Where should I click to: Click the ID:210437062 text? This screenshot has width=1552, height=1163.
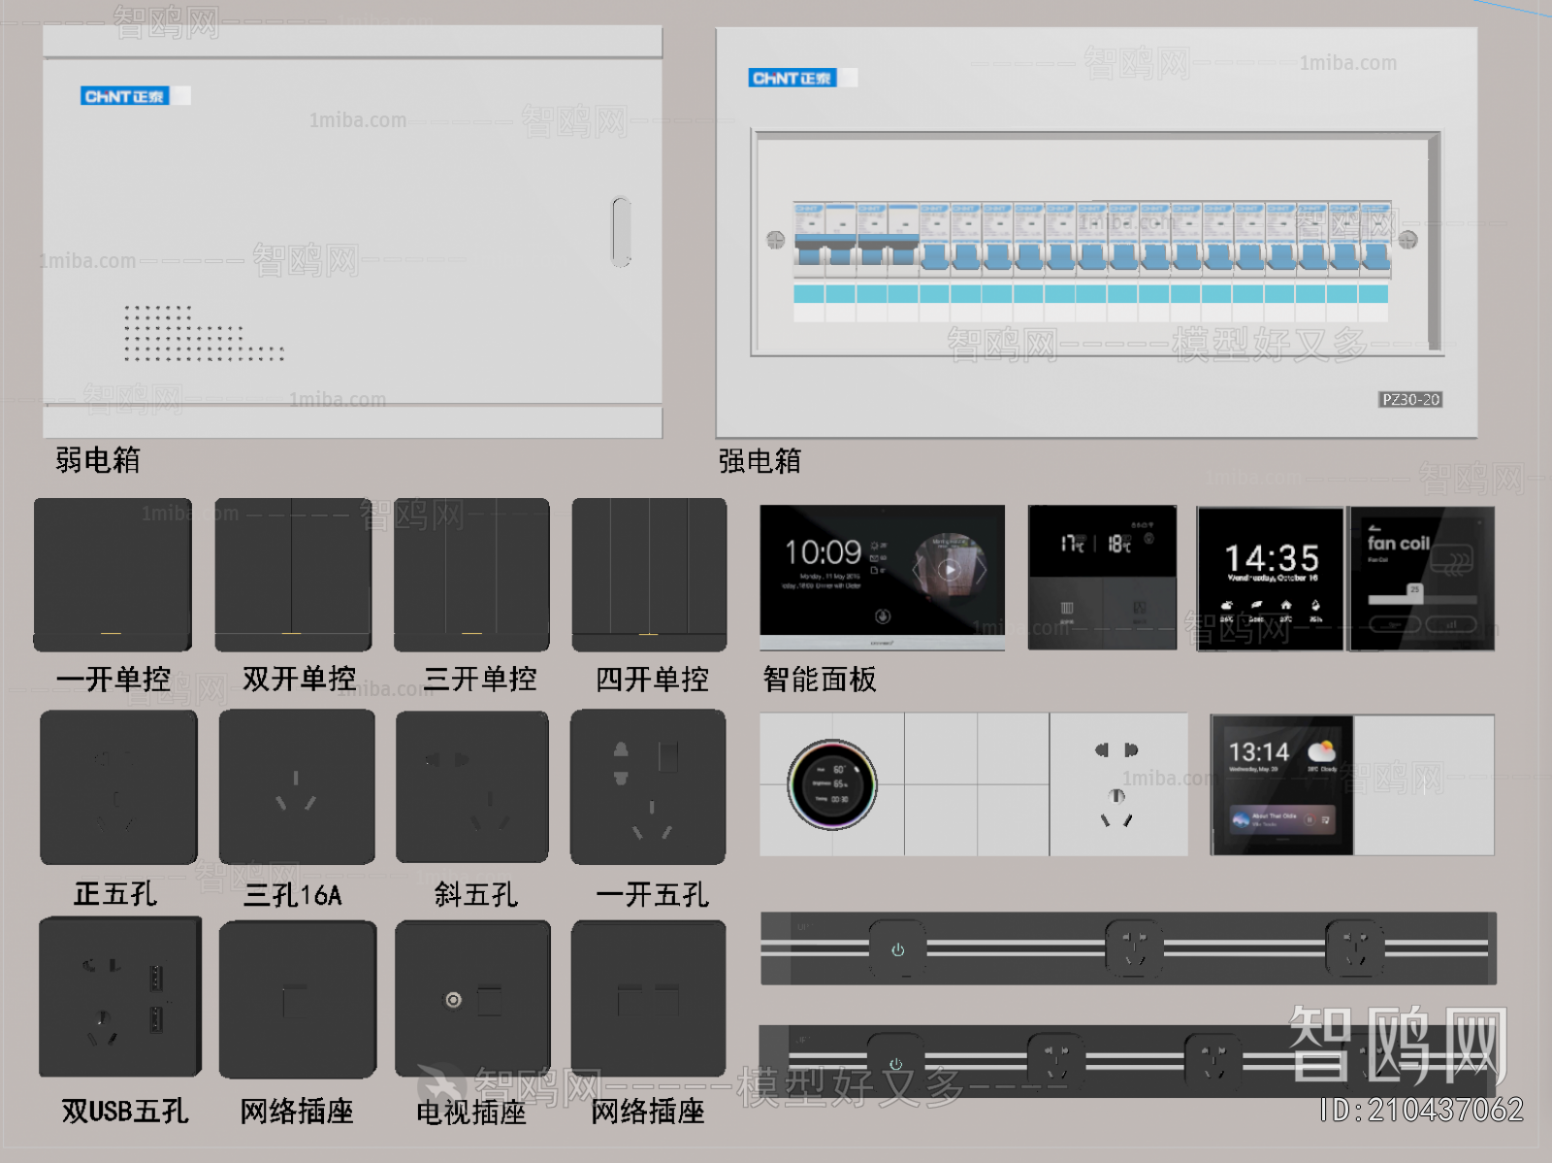pyautogui.click(x=1421, y=1110)
